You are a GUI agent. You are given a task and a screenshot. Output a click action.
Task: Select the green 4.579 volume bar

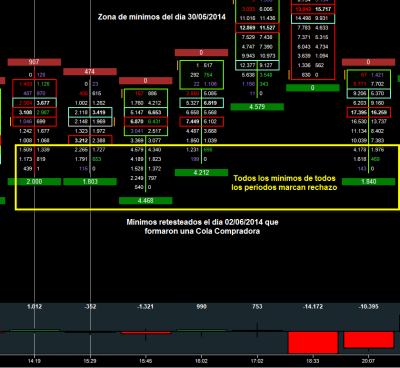(257, 107)
